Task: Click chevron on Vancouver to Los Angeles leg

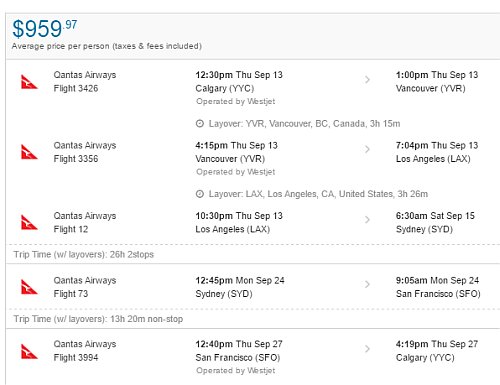Action: [x=367, y=149]
